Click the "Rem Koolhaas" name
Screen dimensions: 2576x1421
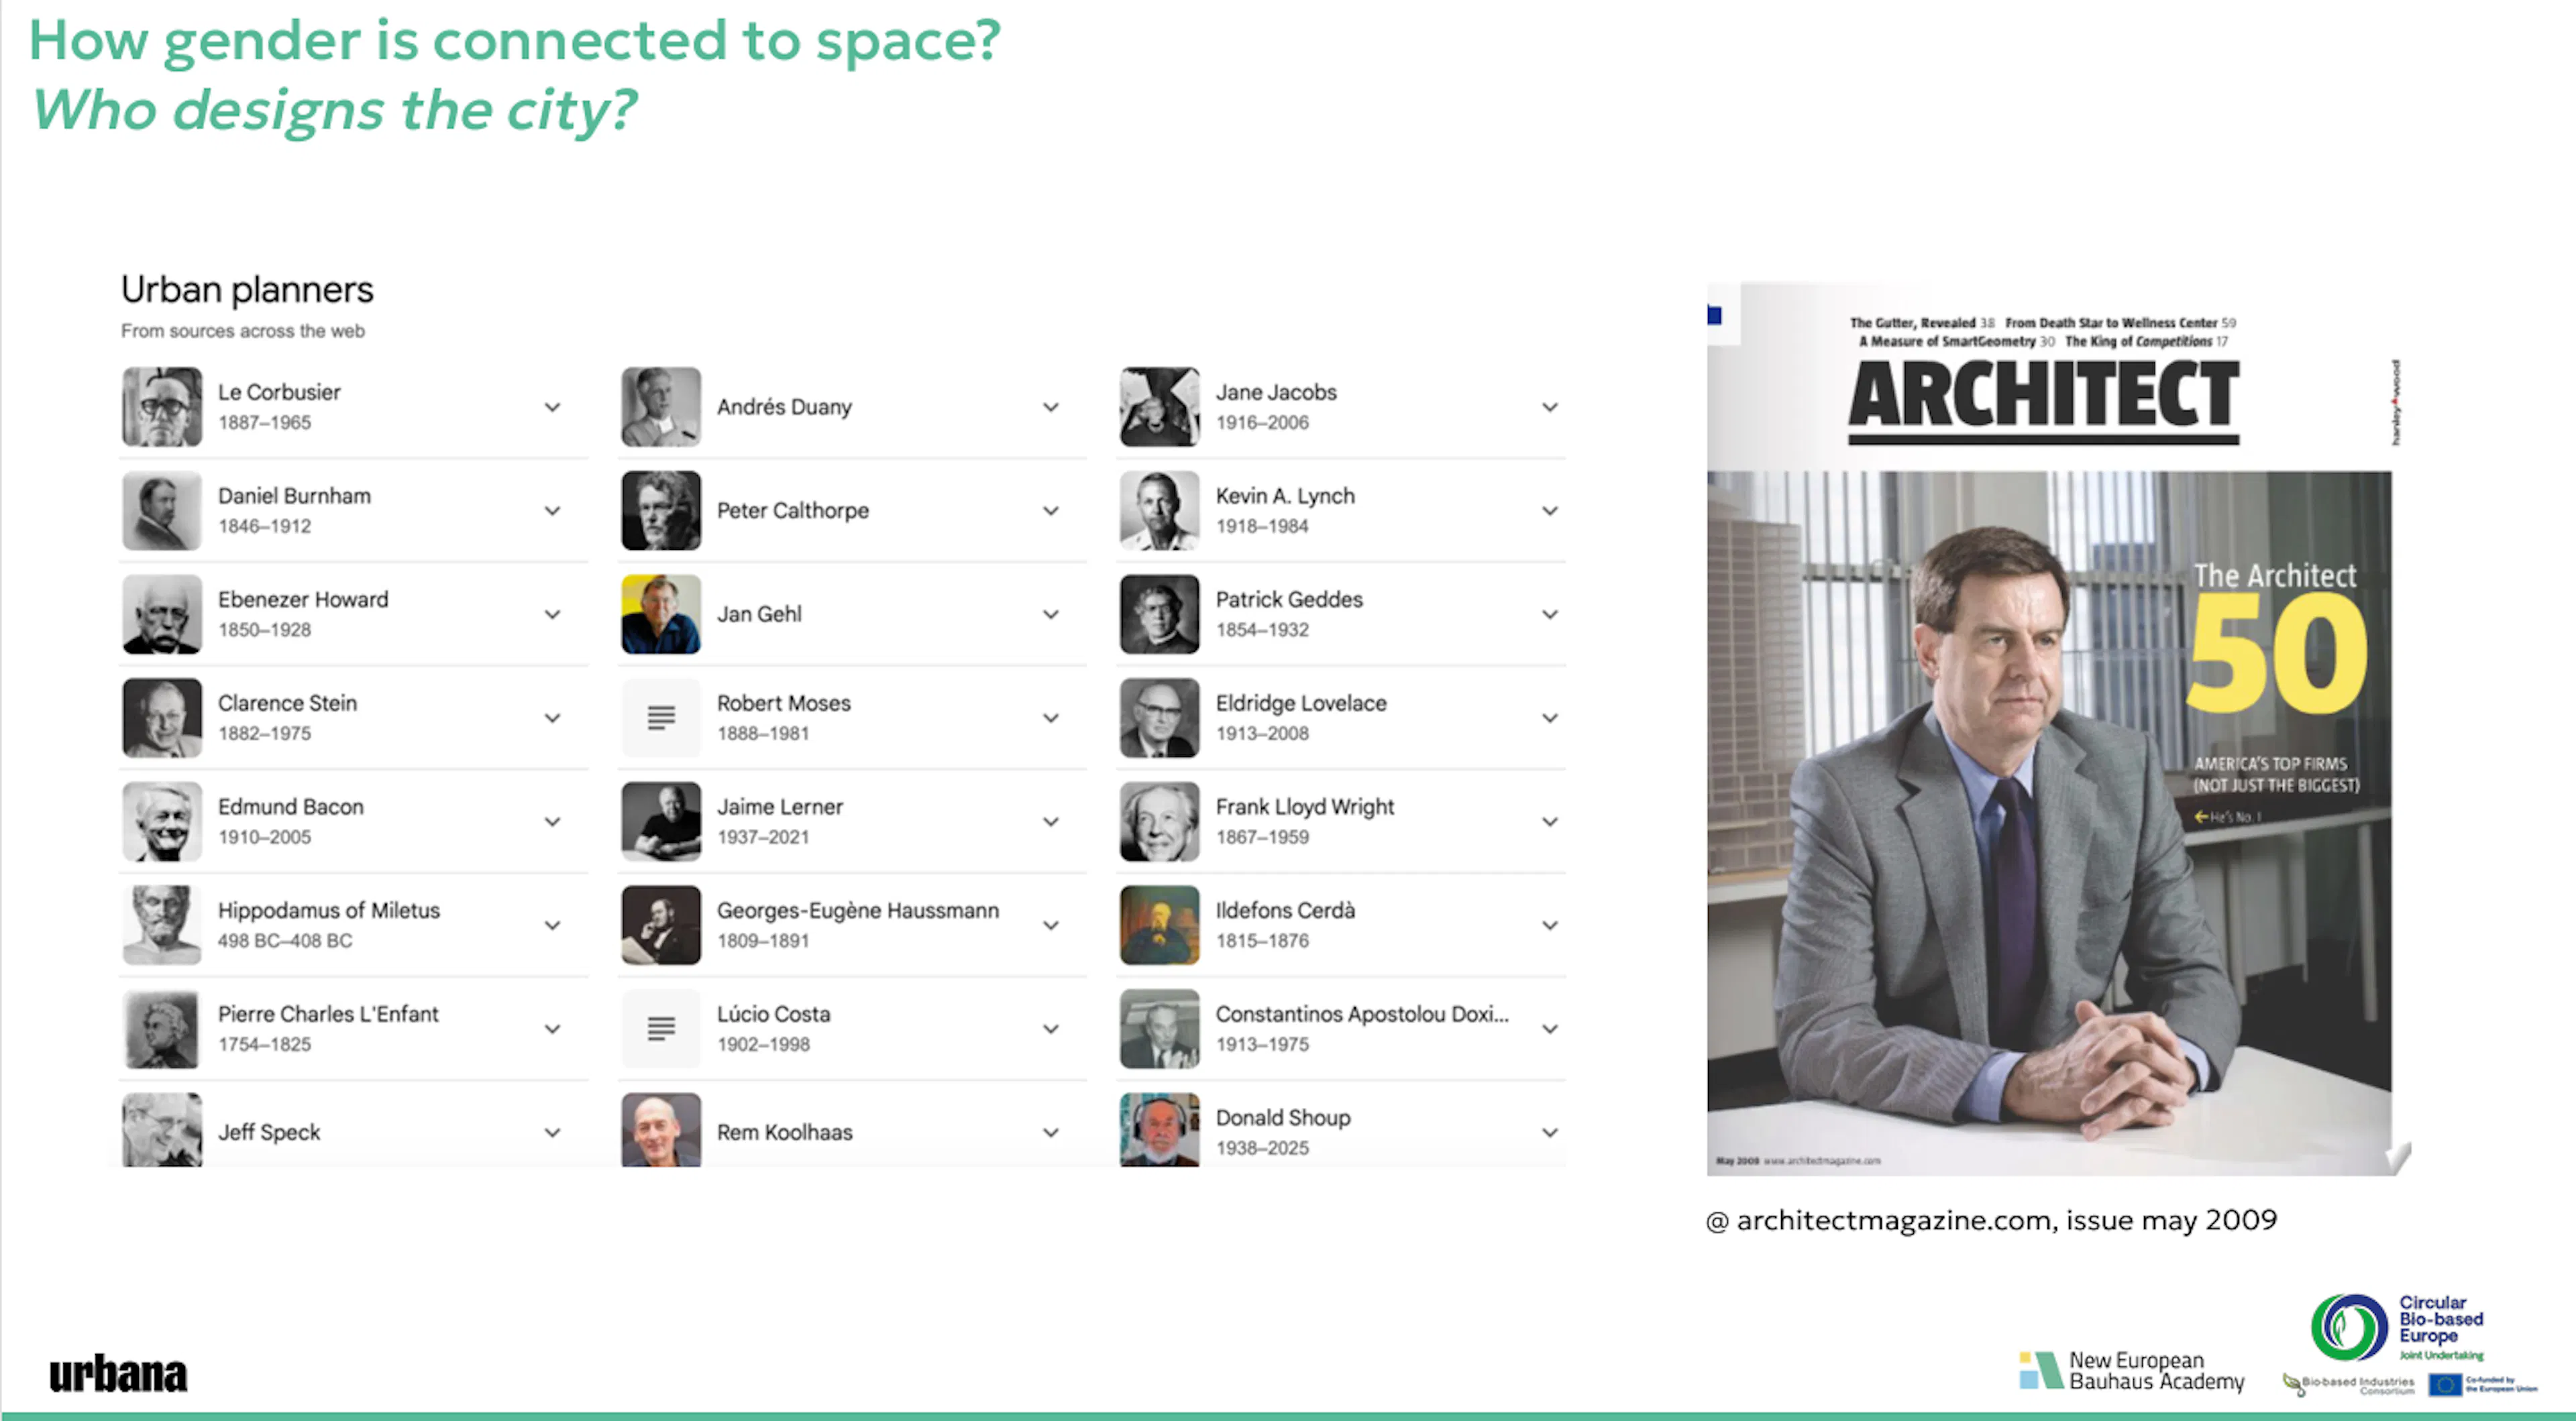785,1133
